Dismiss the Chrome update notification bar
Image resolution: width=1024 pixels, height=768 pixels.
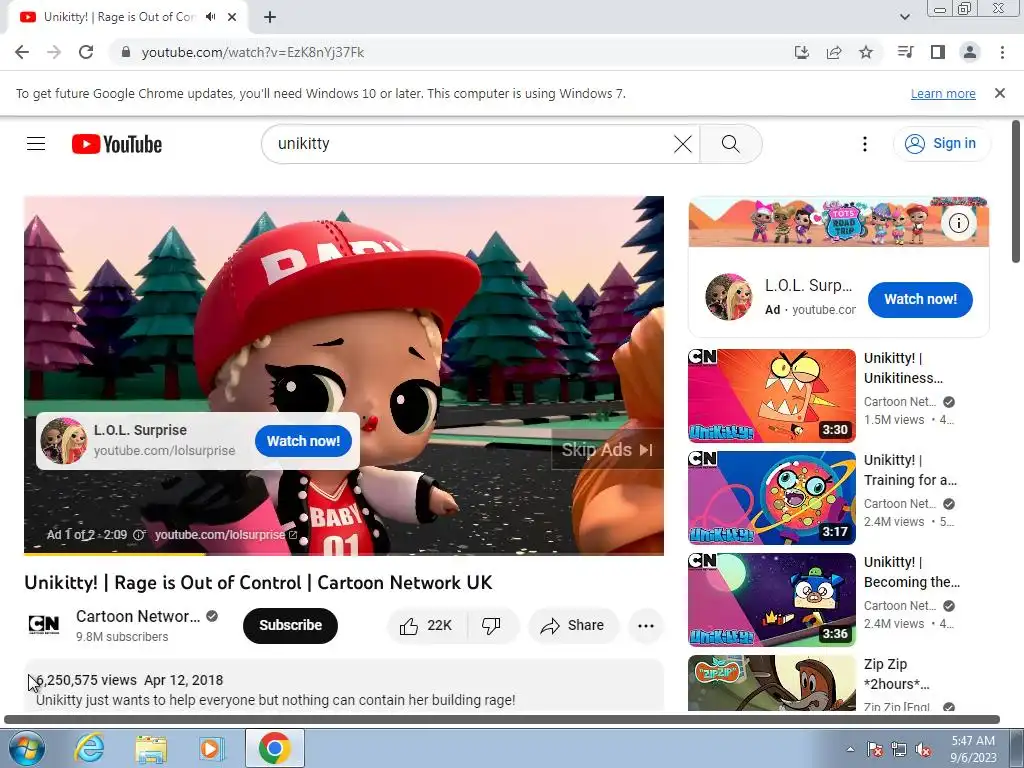pyautogui.click(x=1000, y=93)
